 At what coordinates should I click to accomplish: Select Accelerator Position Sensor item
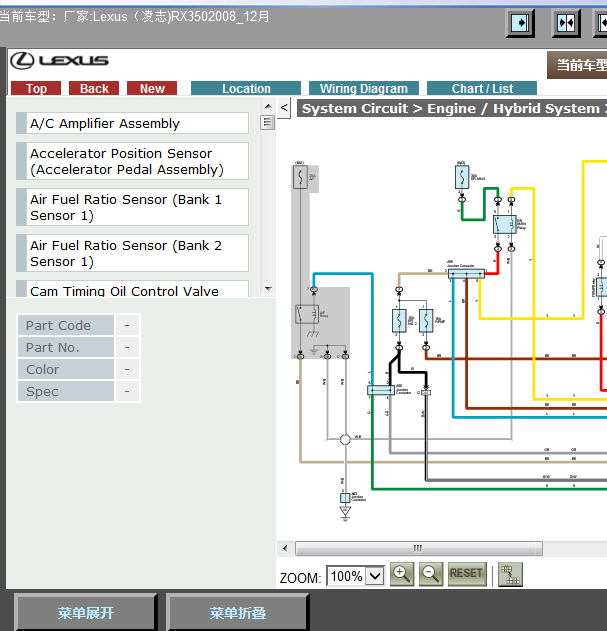point(132,161)
